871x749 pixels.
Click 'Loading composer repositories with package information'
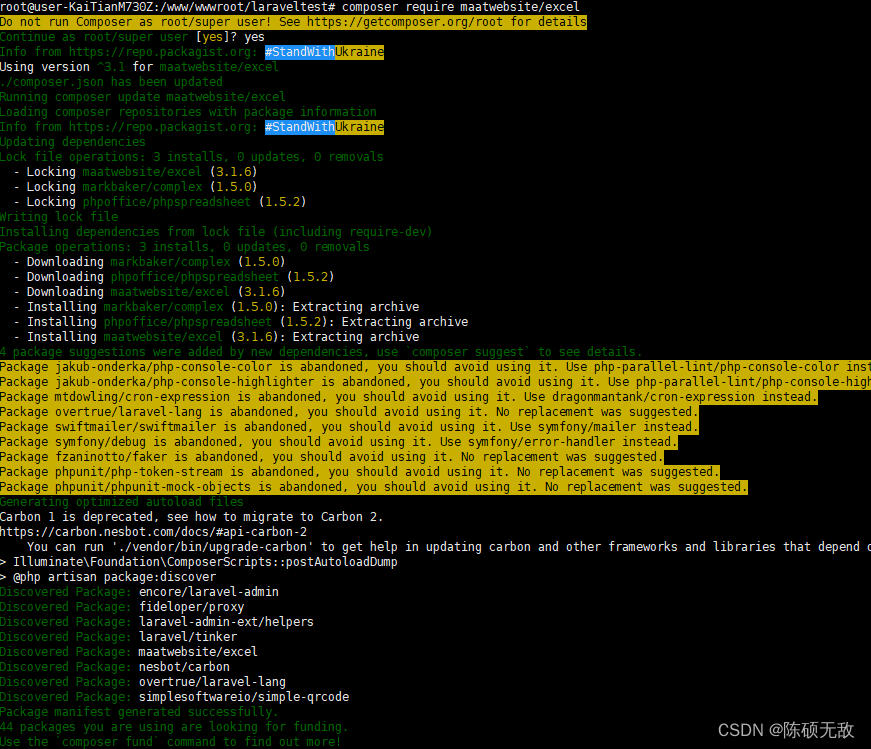[188, 112]
